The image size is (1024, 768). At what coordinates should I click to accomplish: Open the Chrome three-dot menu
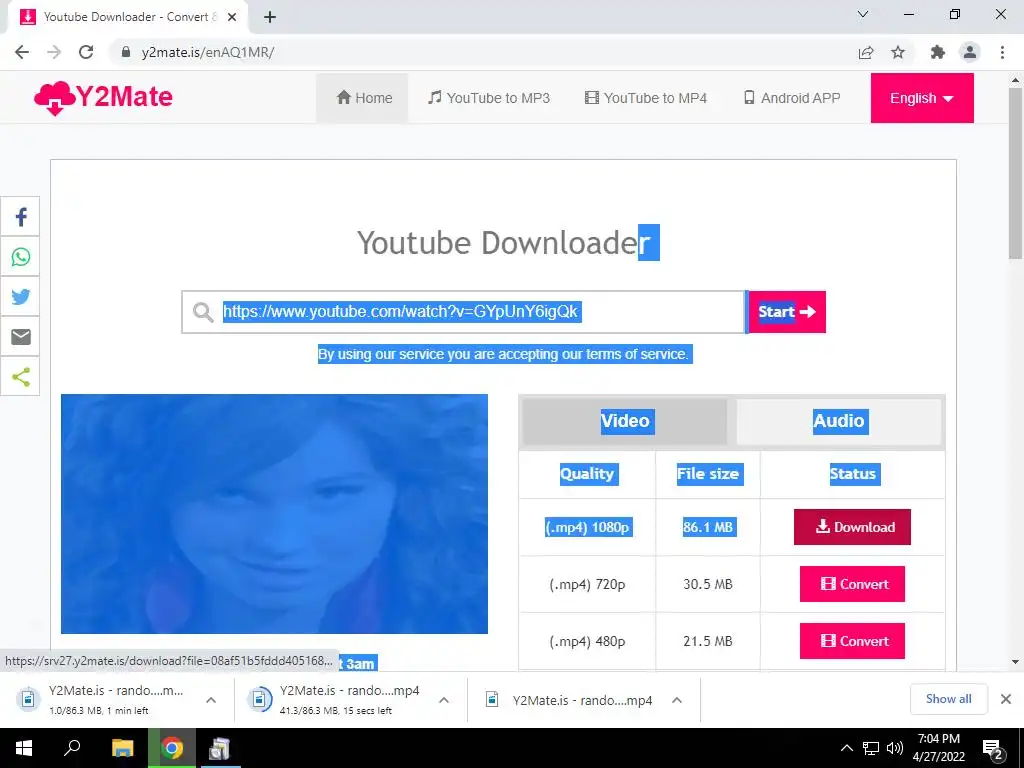[1002, 52]
